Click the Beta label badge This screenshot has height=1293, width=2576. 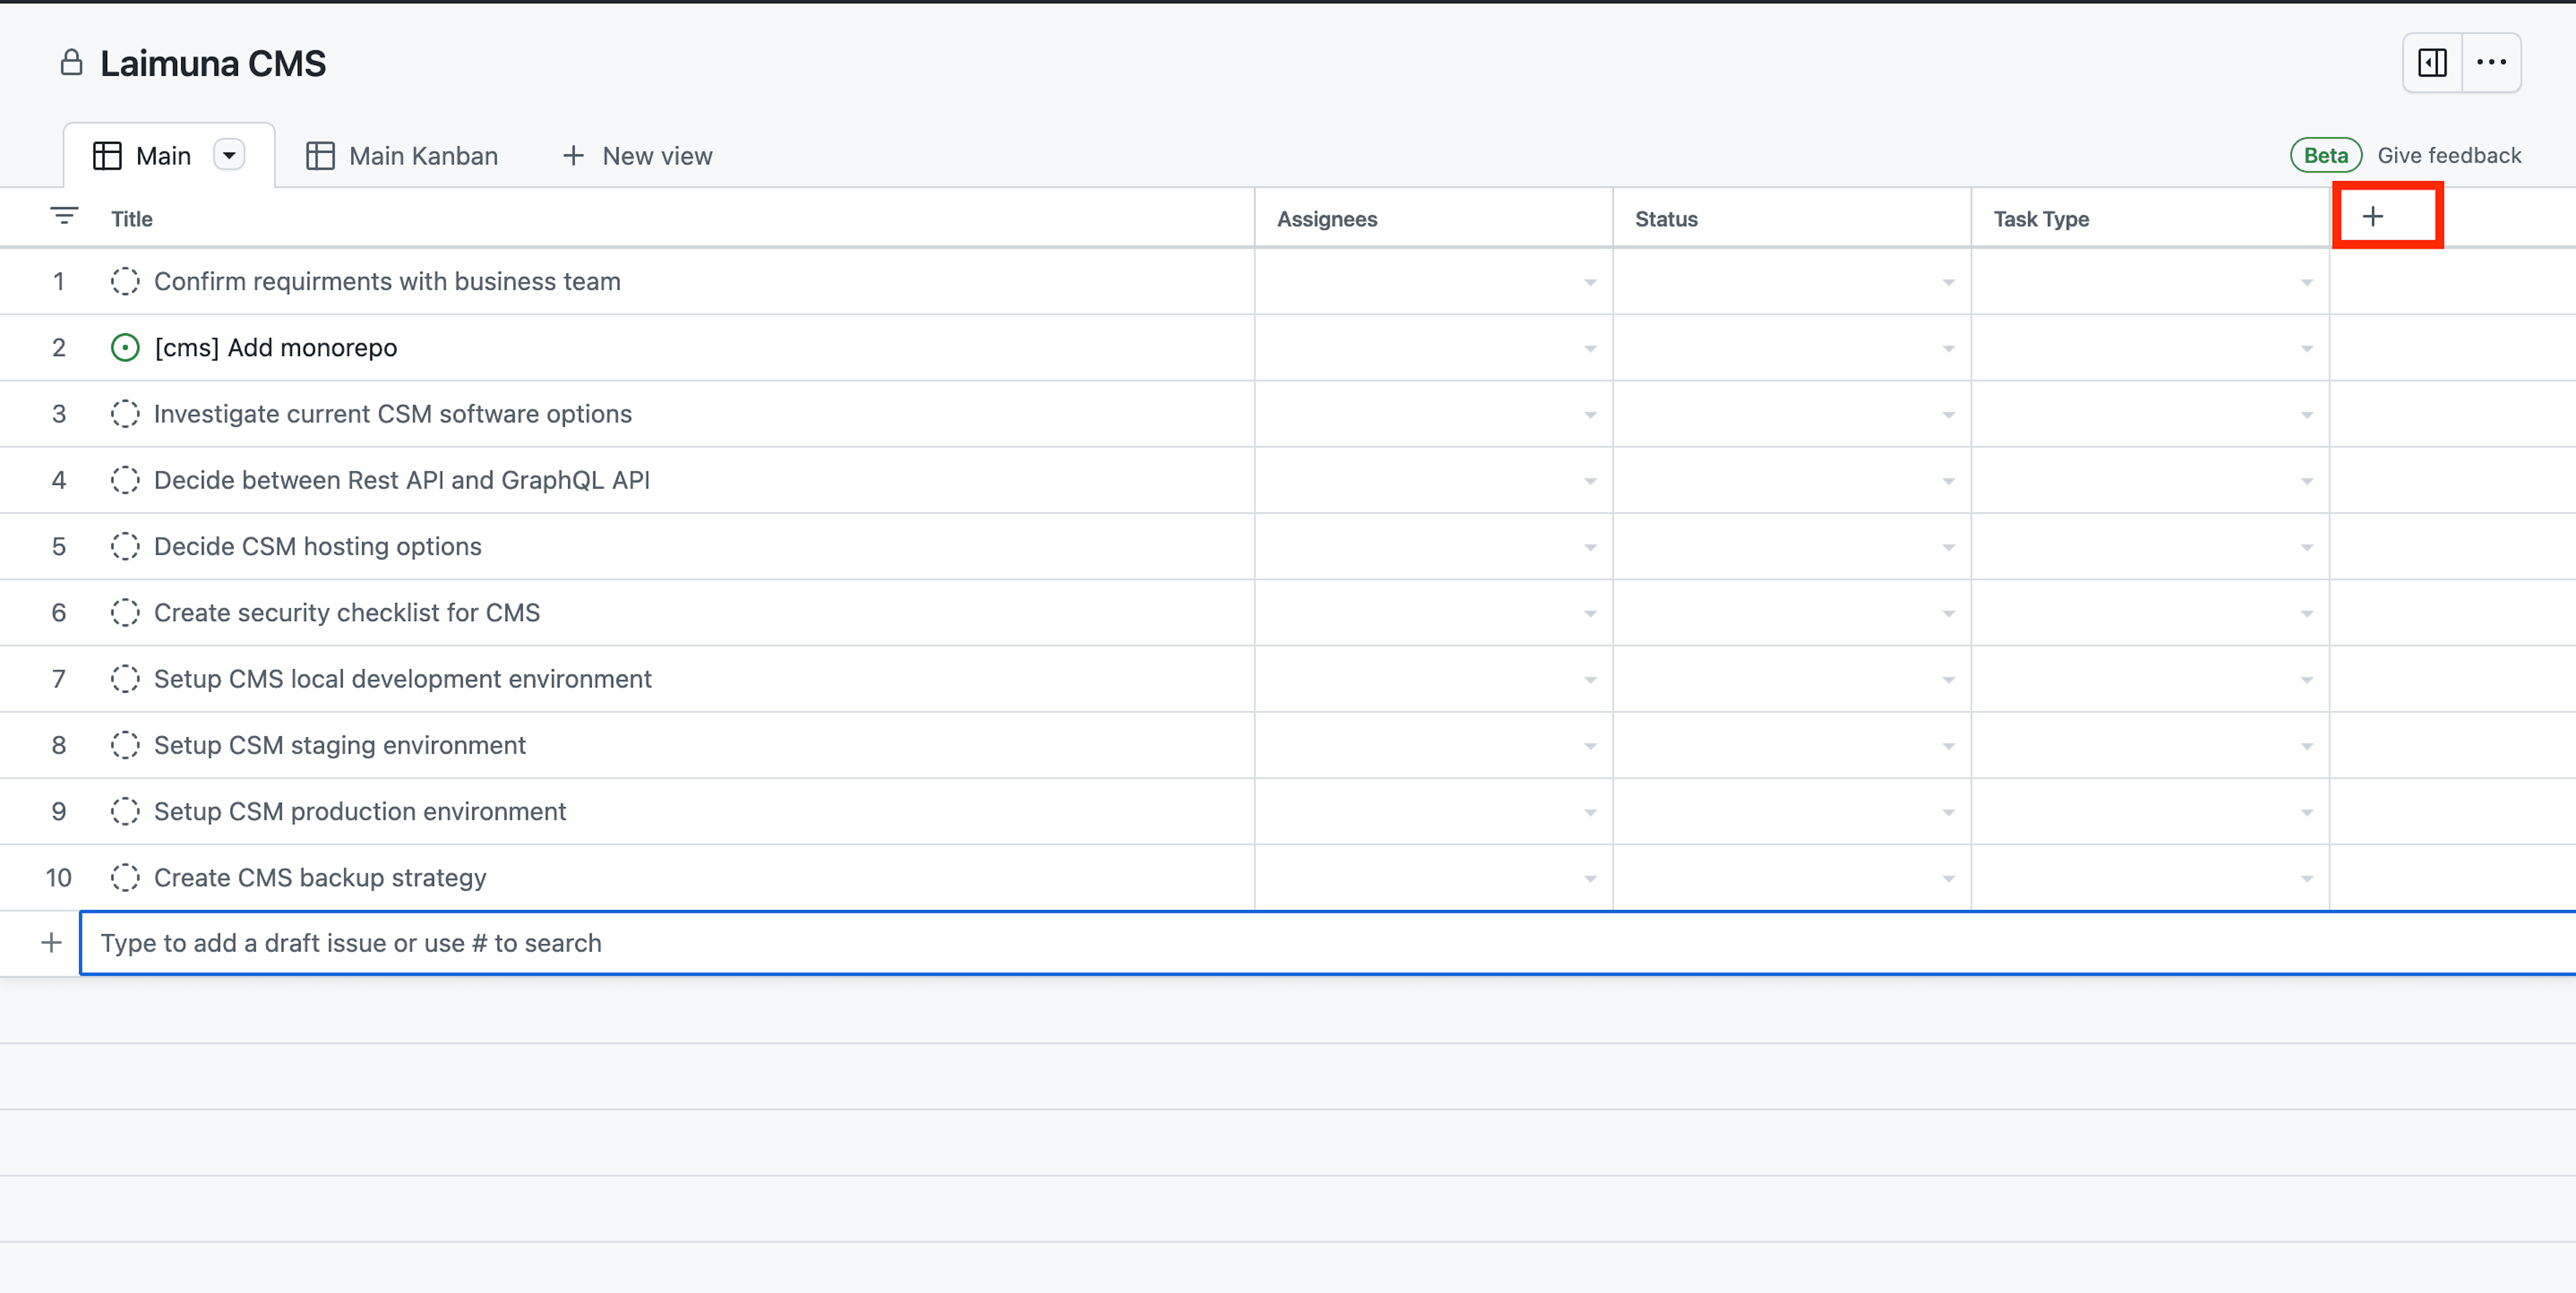pos(2325,155)
